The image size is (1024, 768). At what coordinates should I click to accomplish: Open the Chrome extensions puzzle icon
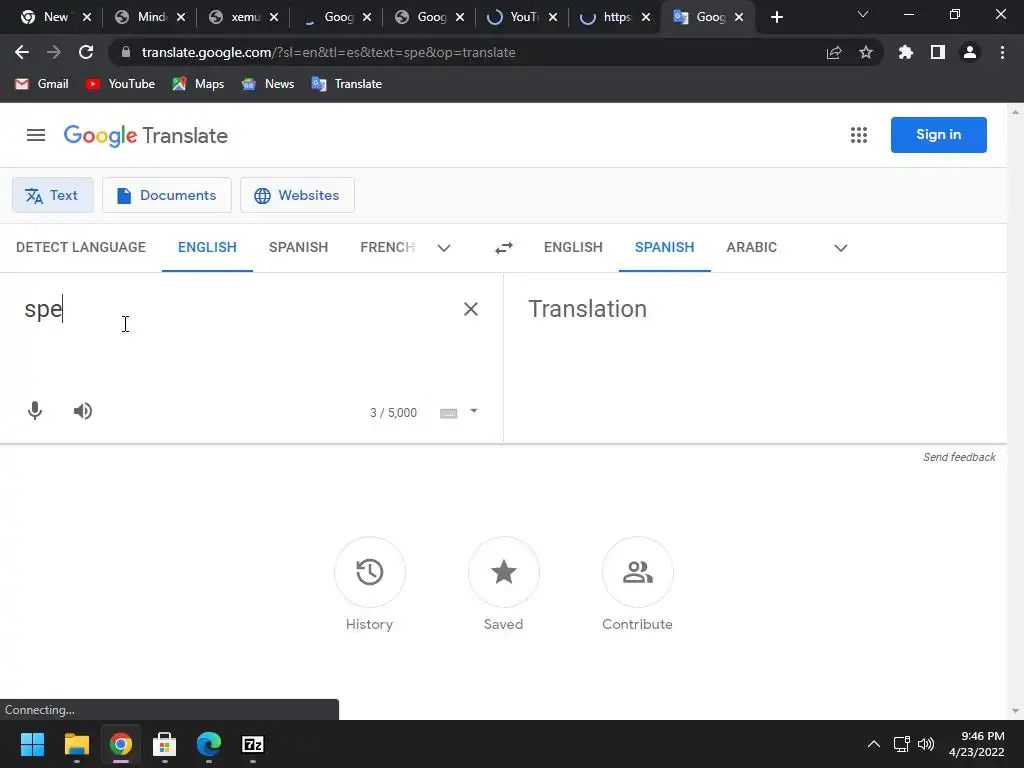point(905,52)
